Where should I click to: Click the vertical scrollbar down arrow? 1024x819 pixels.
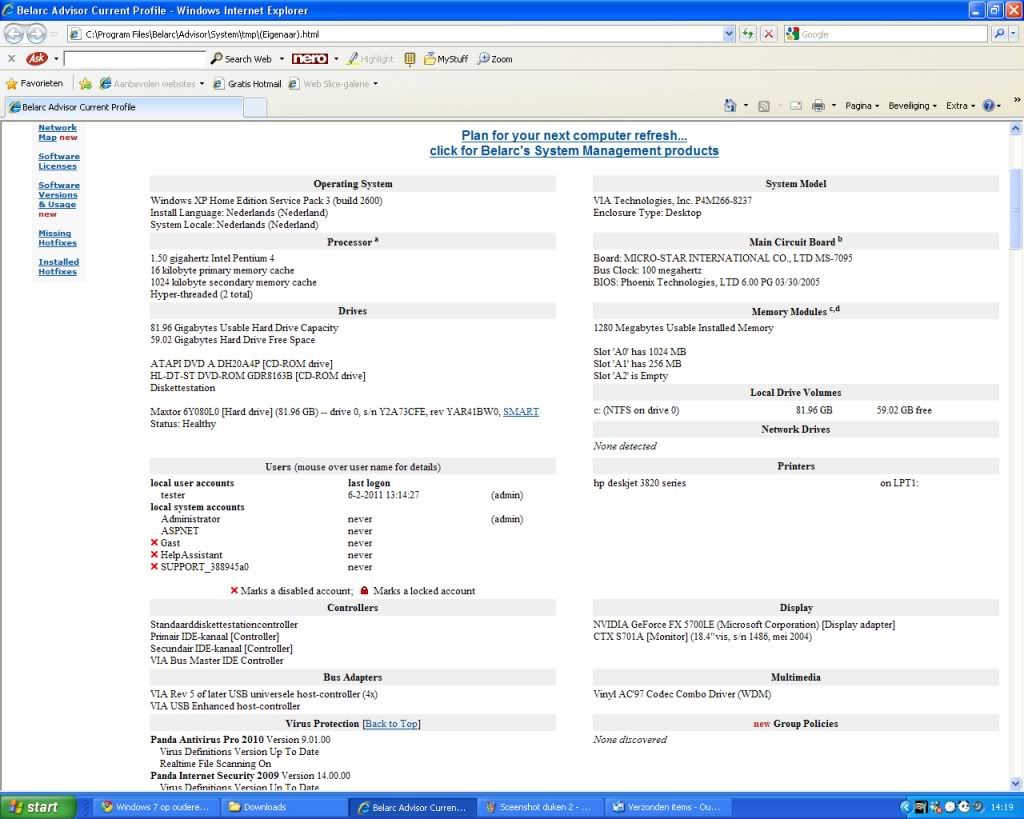[1016, 783]
